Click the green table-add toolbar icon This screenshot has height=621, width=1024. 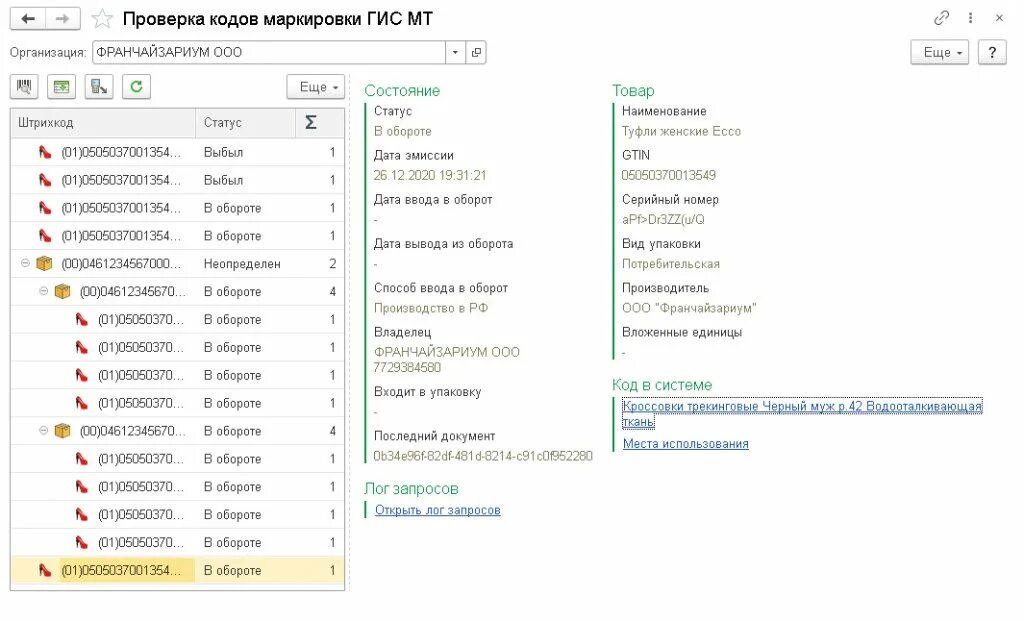pos(63,87)
